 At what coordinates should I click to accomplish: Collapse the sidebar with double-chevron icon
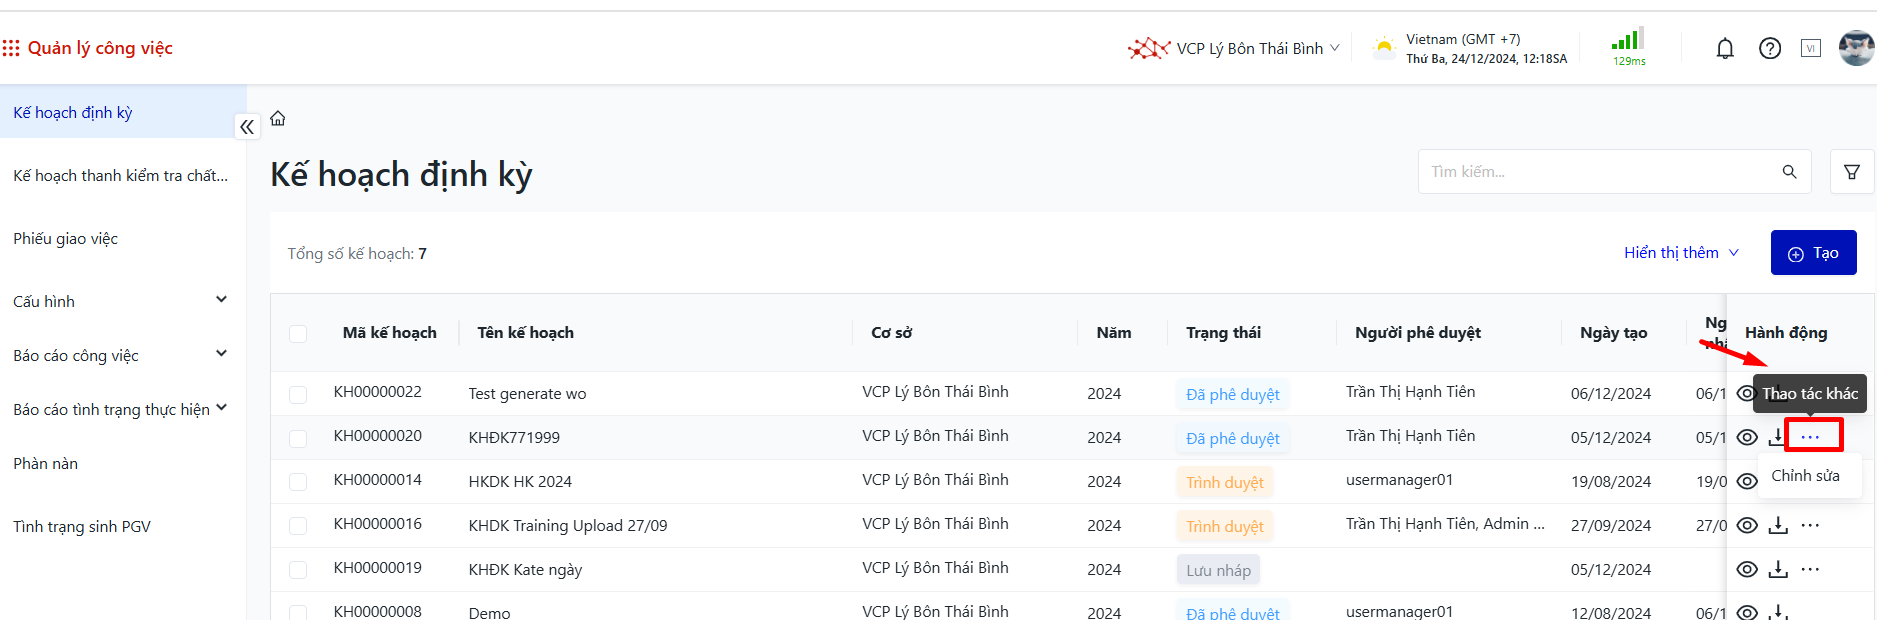pos(247,127)
